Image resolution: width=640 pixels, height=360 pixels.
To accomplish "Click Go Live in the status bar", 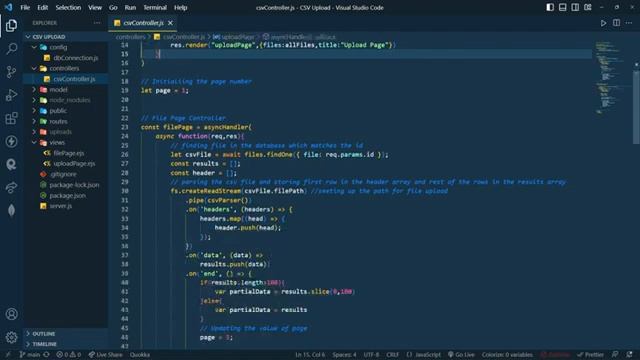I will (461, 355).
